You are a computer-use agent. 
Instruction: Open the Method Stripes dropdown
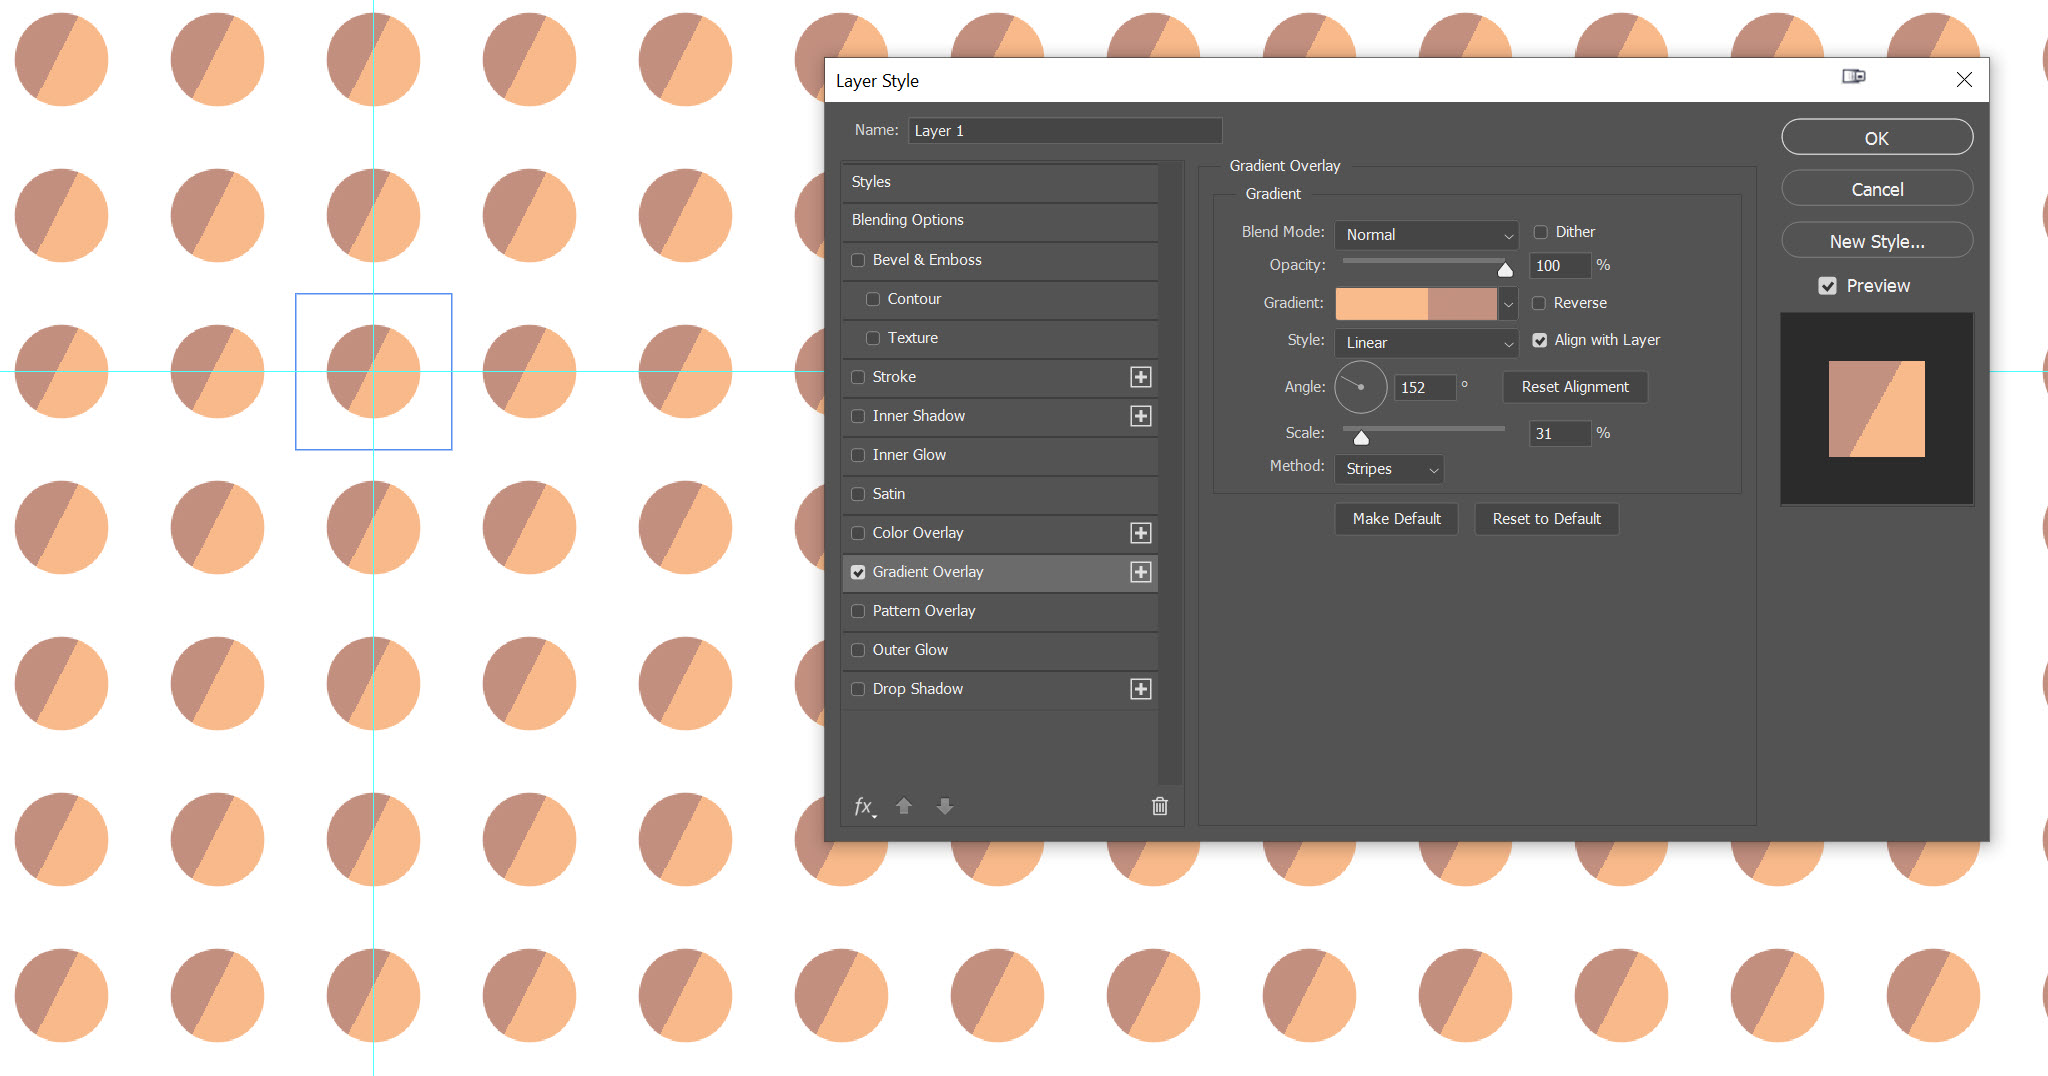tap(1389, 469)
